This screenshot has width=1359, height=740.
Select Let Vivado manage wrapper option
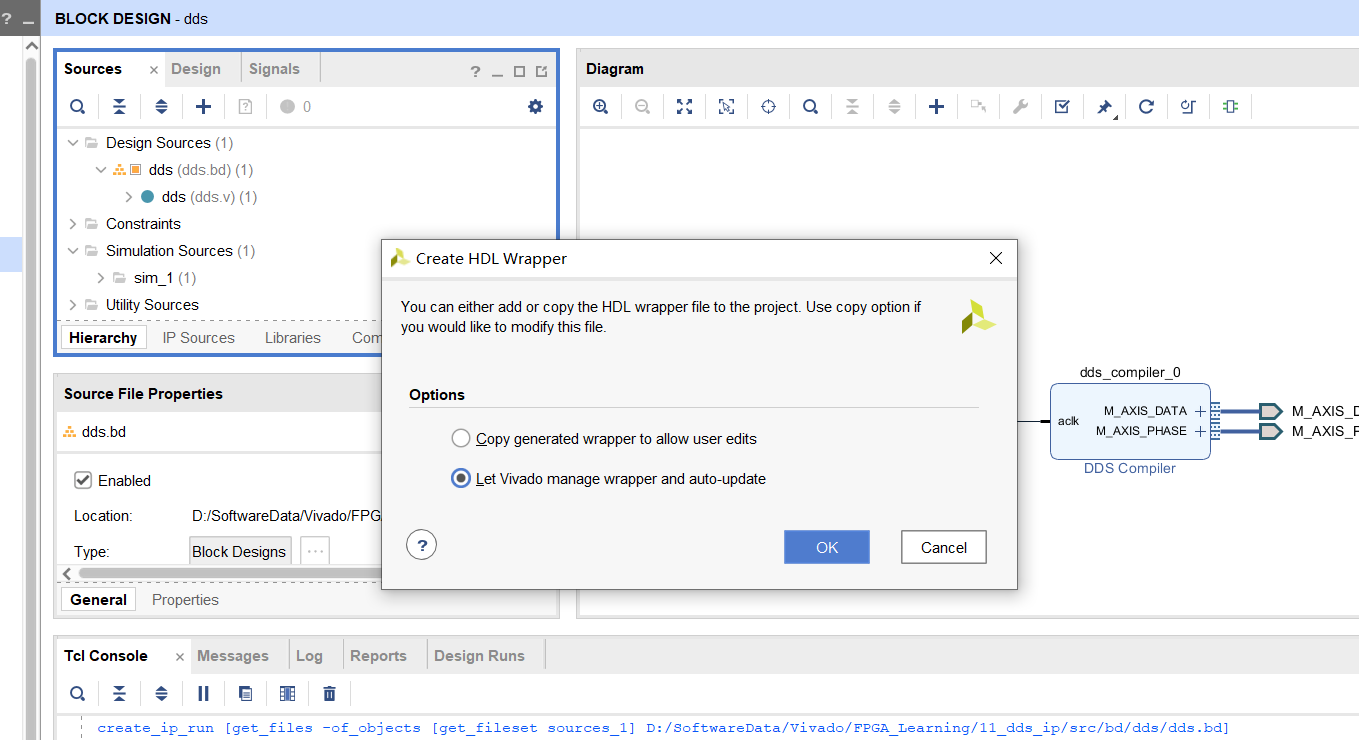pos(460,479)
